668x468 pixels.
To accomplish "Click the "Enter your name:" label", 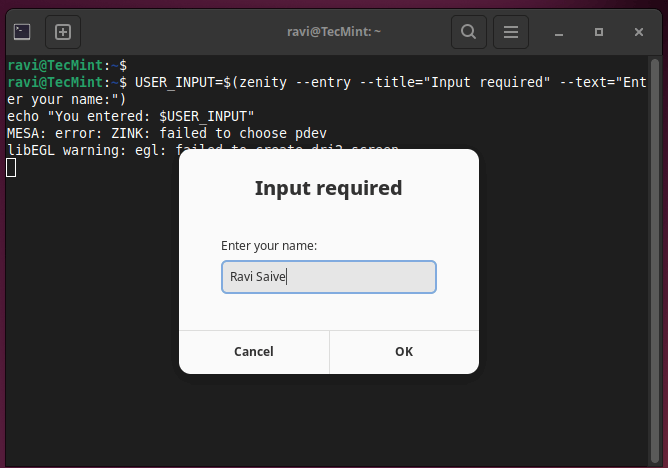I will point(269,245).
